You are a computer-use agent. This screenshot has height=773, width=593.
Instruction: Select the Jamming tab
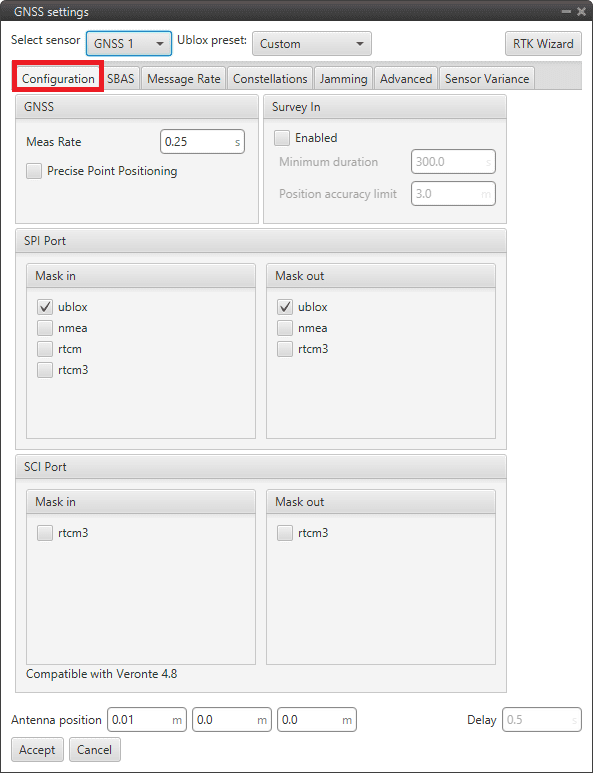344,79
